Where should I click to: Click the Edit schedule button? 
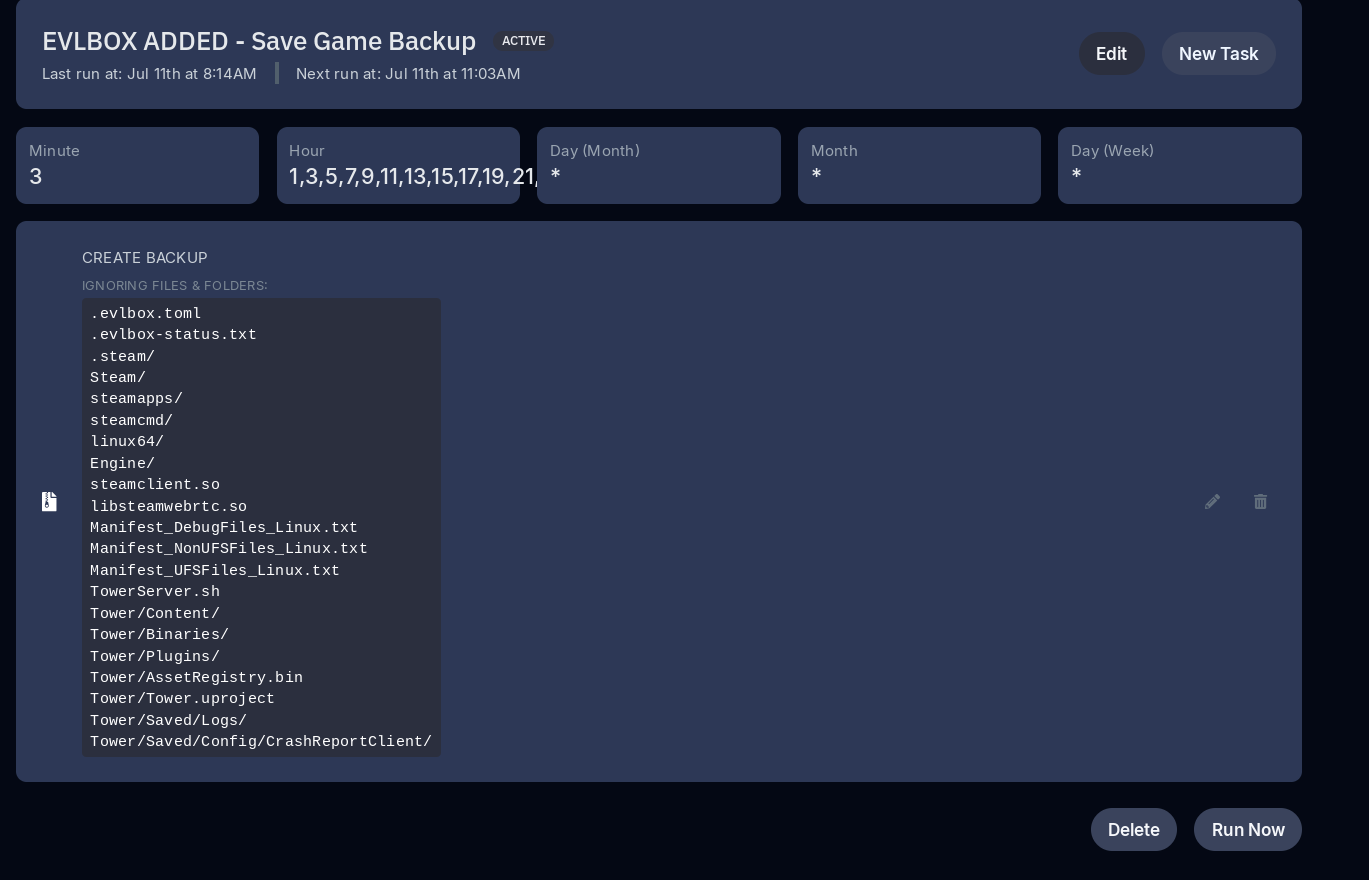click(x=1111, y=54)
